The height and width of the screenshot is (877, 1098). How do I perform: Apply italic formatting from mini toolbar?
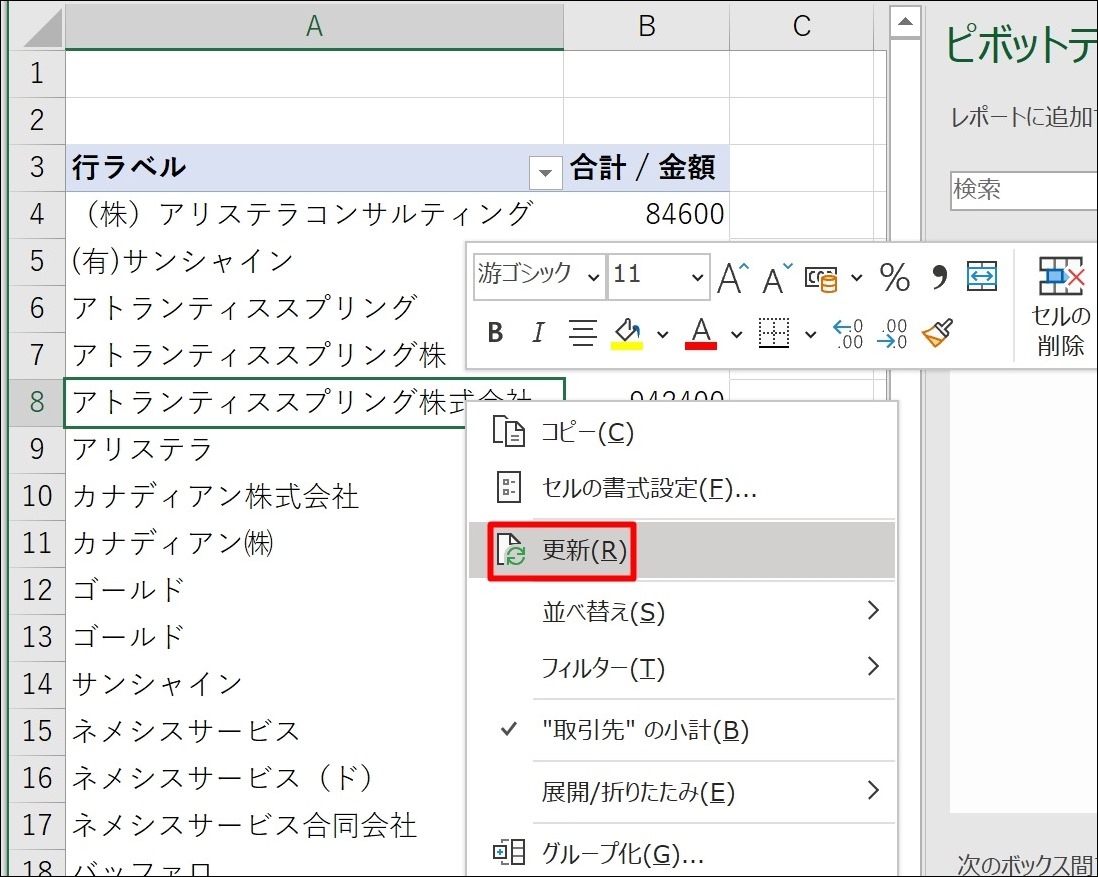coord(539,333)
